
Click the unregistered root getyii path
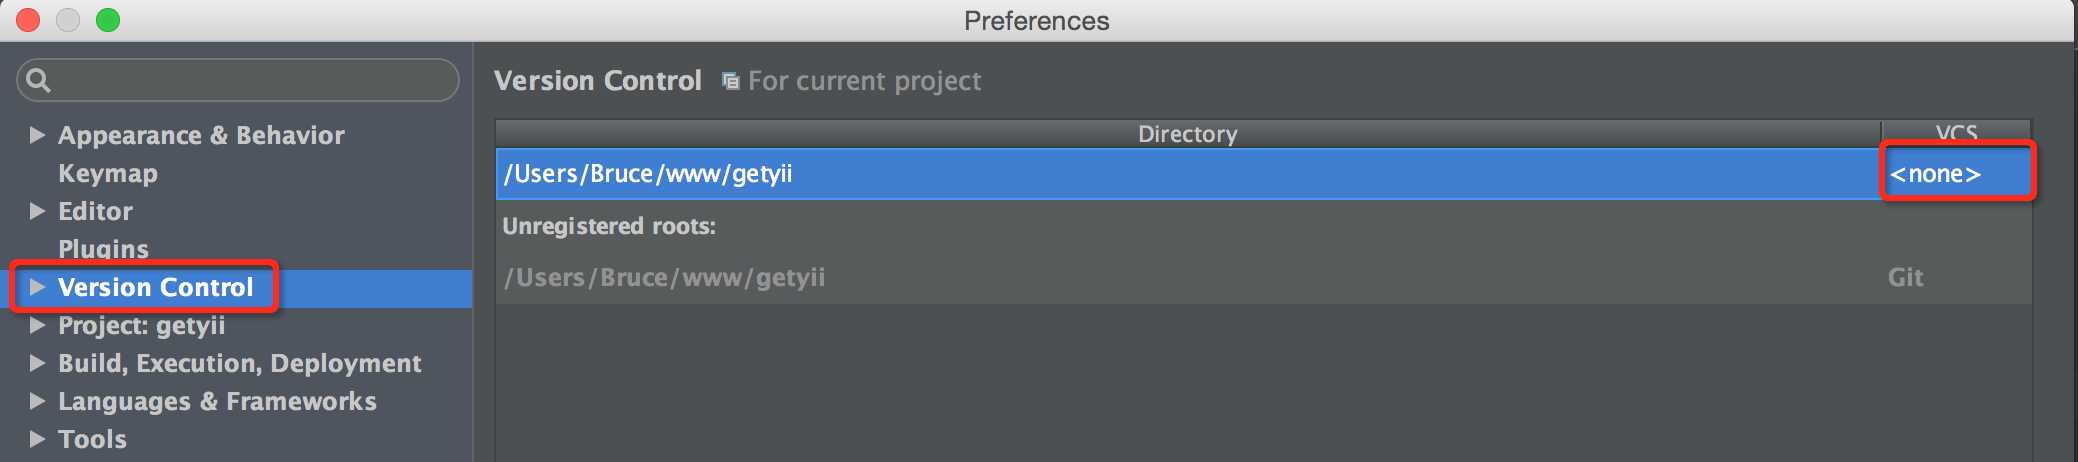click(x=665, y=277)
